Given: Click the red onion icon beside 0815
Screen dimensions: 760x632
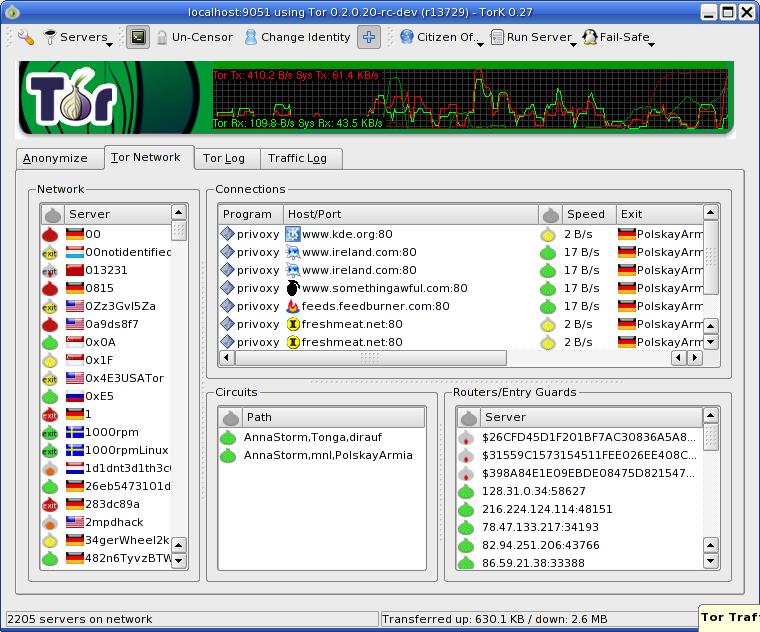Looking at the screenshot, I should coord(50,288).
